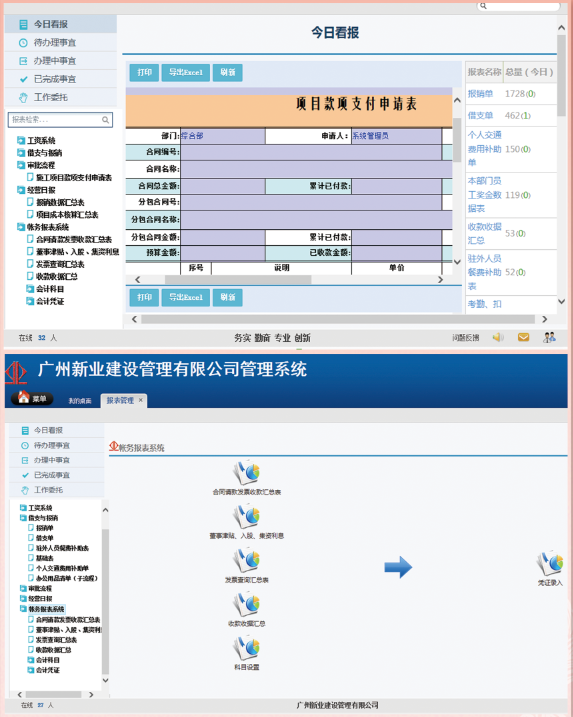Close the 报表管理 tab
Screen dimensions: 573x717
click(141, 400)
